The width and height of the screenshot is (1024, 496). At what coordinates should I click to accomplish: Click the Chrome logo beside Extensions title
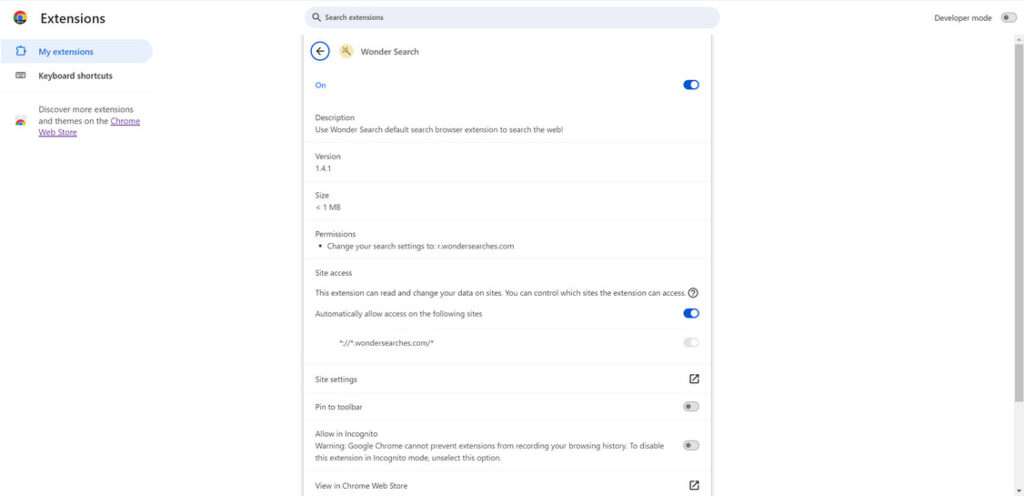20,18
